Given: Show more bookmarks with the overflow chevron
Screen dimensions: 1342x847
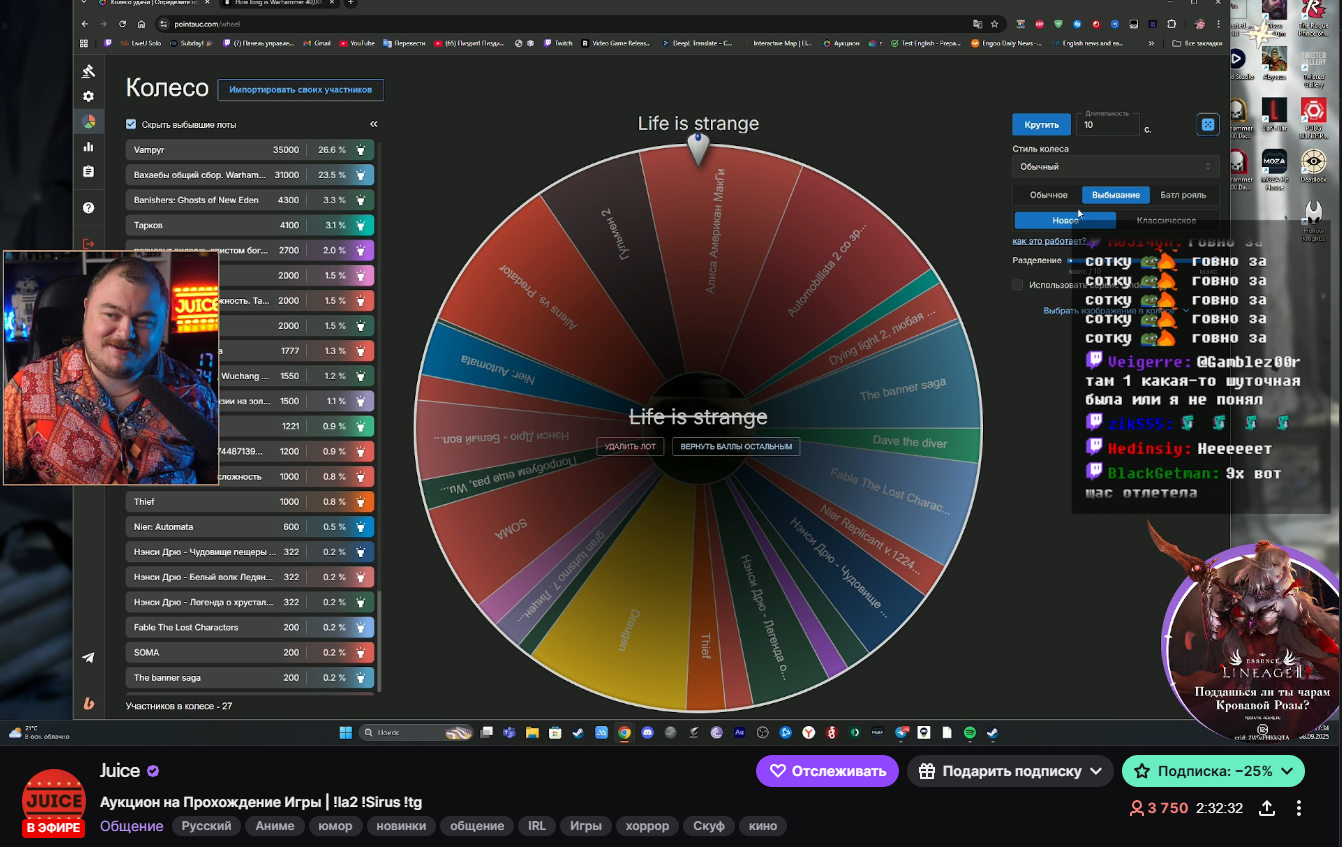Looking at the screenshot, I should click(1152, 43).
